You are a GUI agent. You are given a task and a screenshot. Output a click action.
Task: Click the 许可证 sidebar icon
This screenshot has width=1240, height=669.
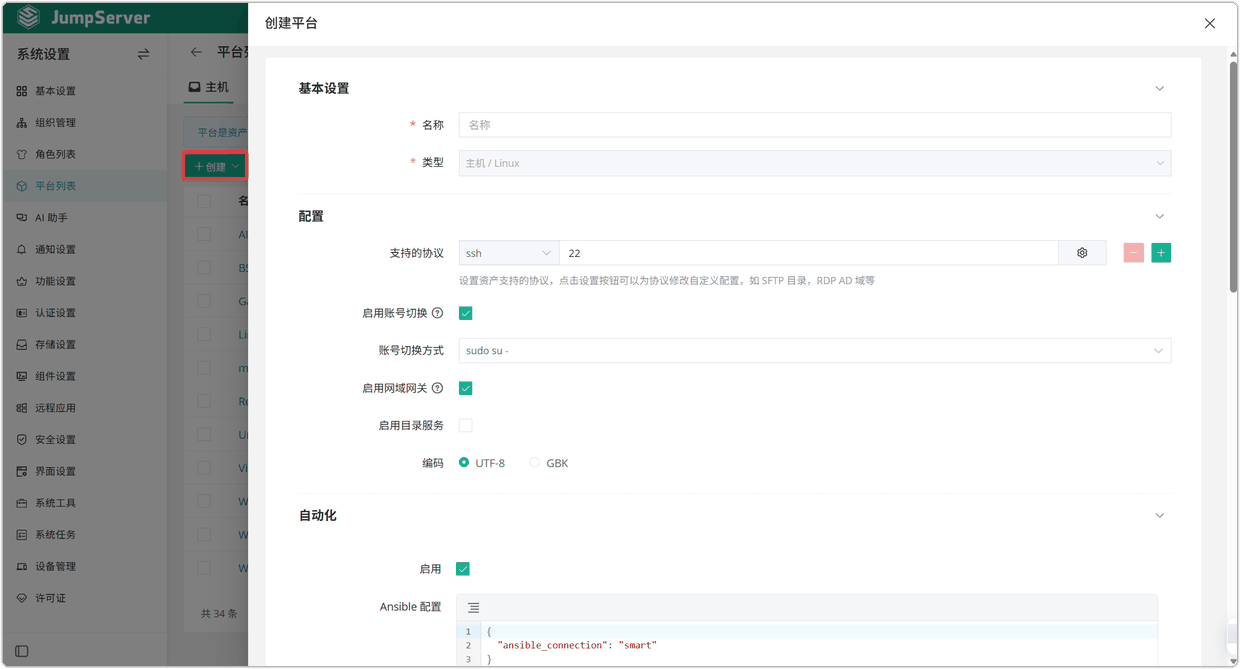(x=22, y=598)
